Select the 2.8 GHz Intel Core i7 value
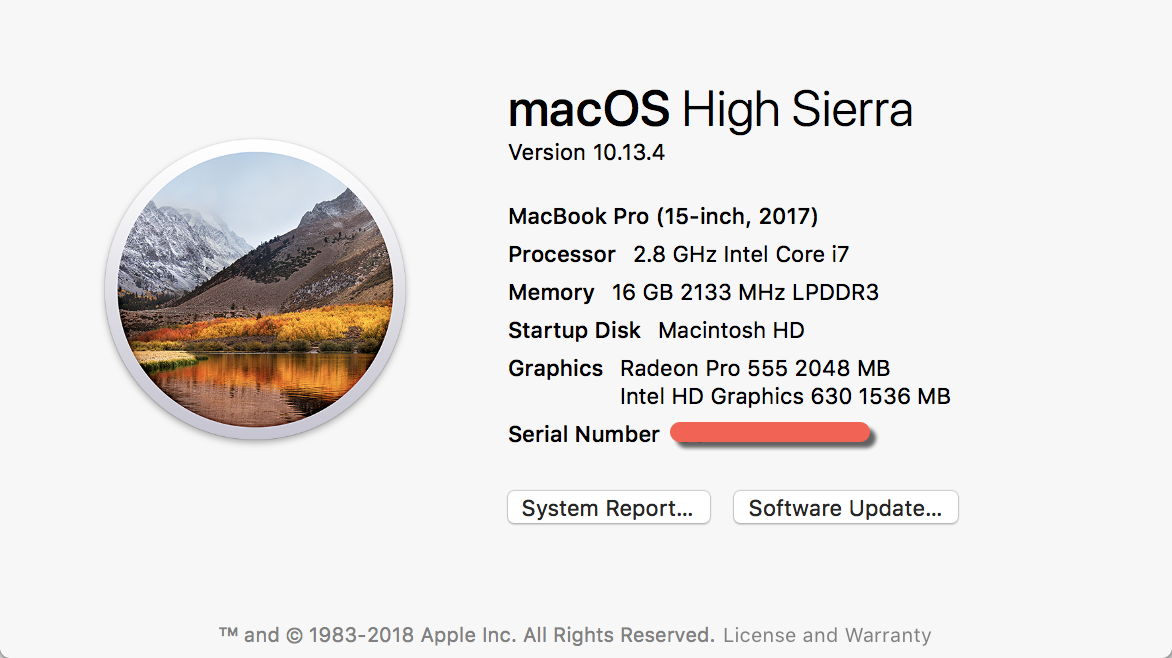Image resolution: width=1172 pixels, height=658 pixels. coord(741,254)
